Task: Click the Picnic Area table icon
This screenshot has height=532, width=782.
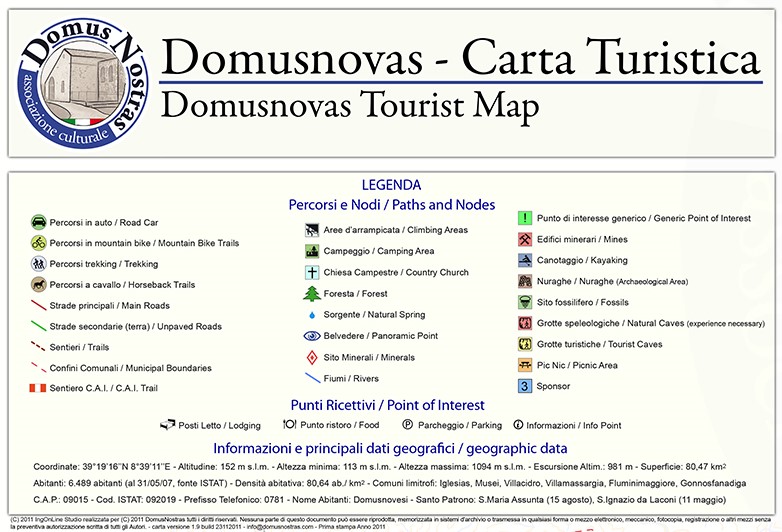Action: (525, 365)
